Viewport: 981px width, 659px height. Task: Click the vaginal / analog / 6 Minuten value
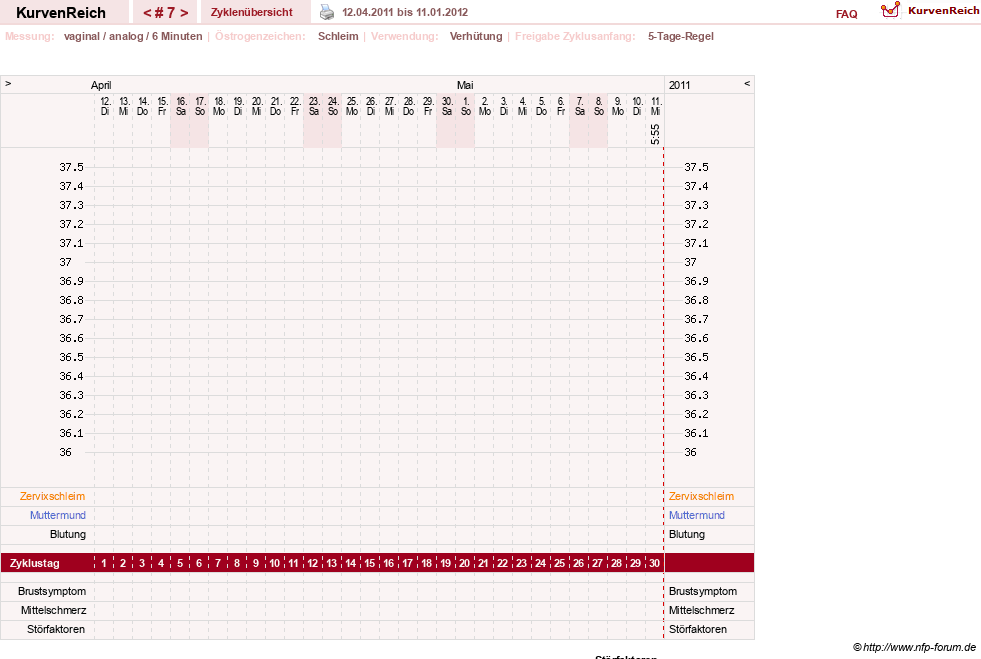coord(133,36)
